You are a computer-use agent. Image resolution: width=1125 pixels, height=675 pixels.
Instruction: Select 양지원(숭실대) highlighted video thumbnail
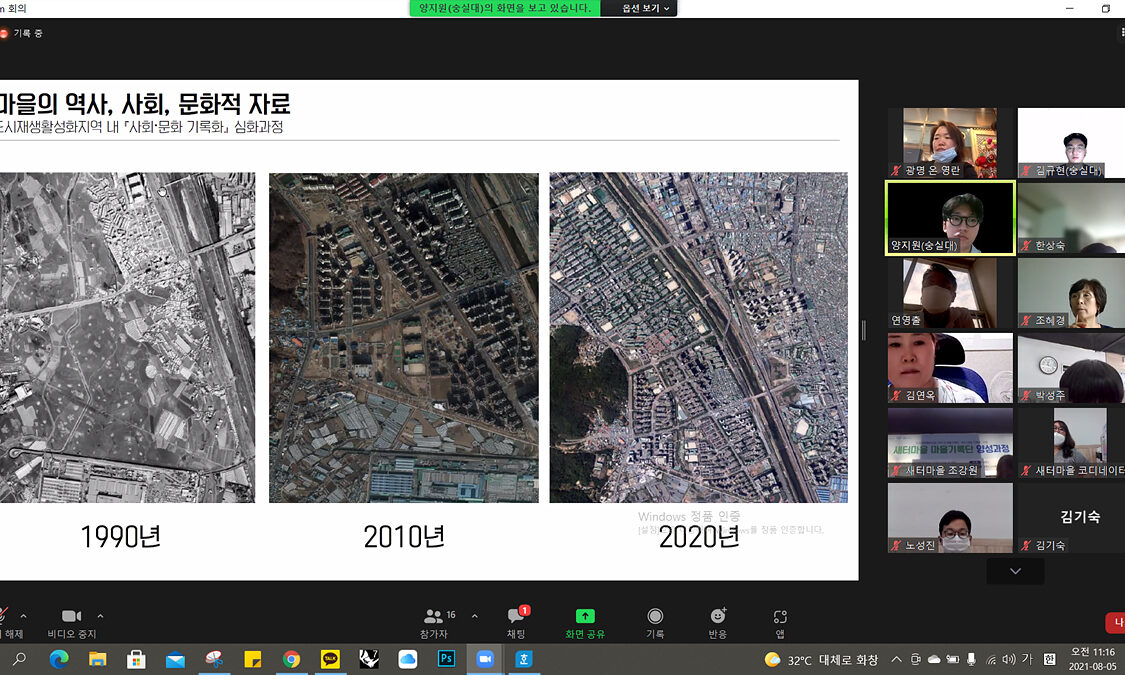[950, 218]
